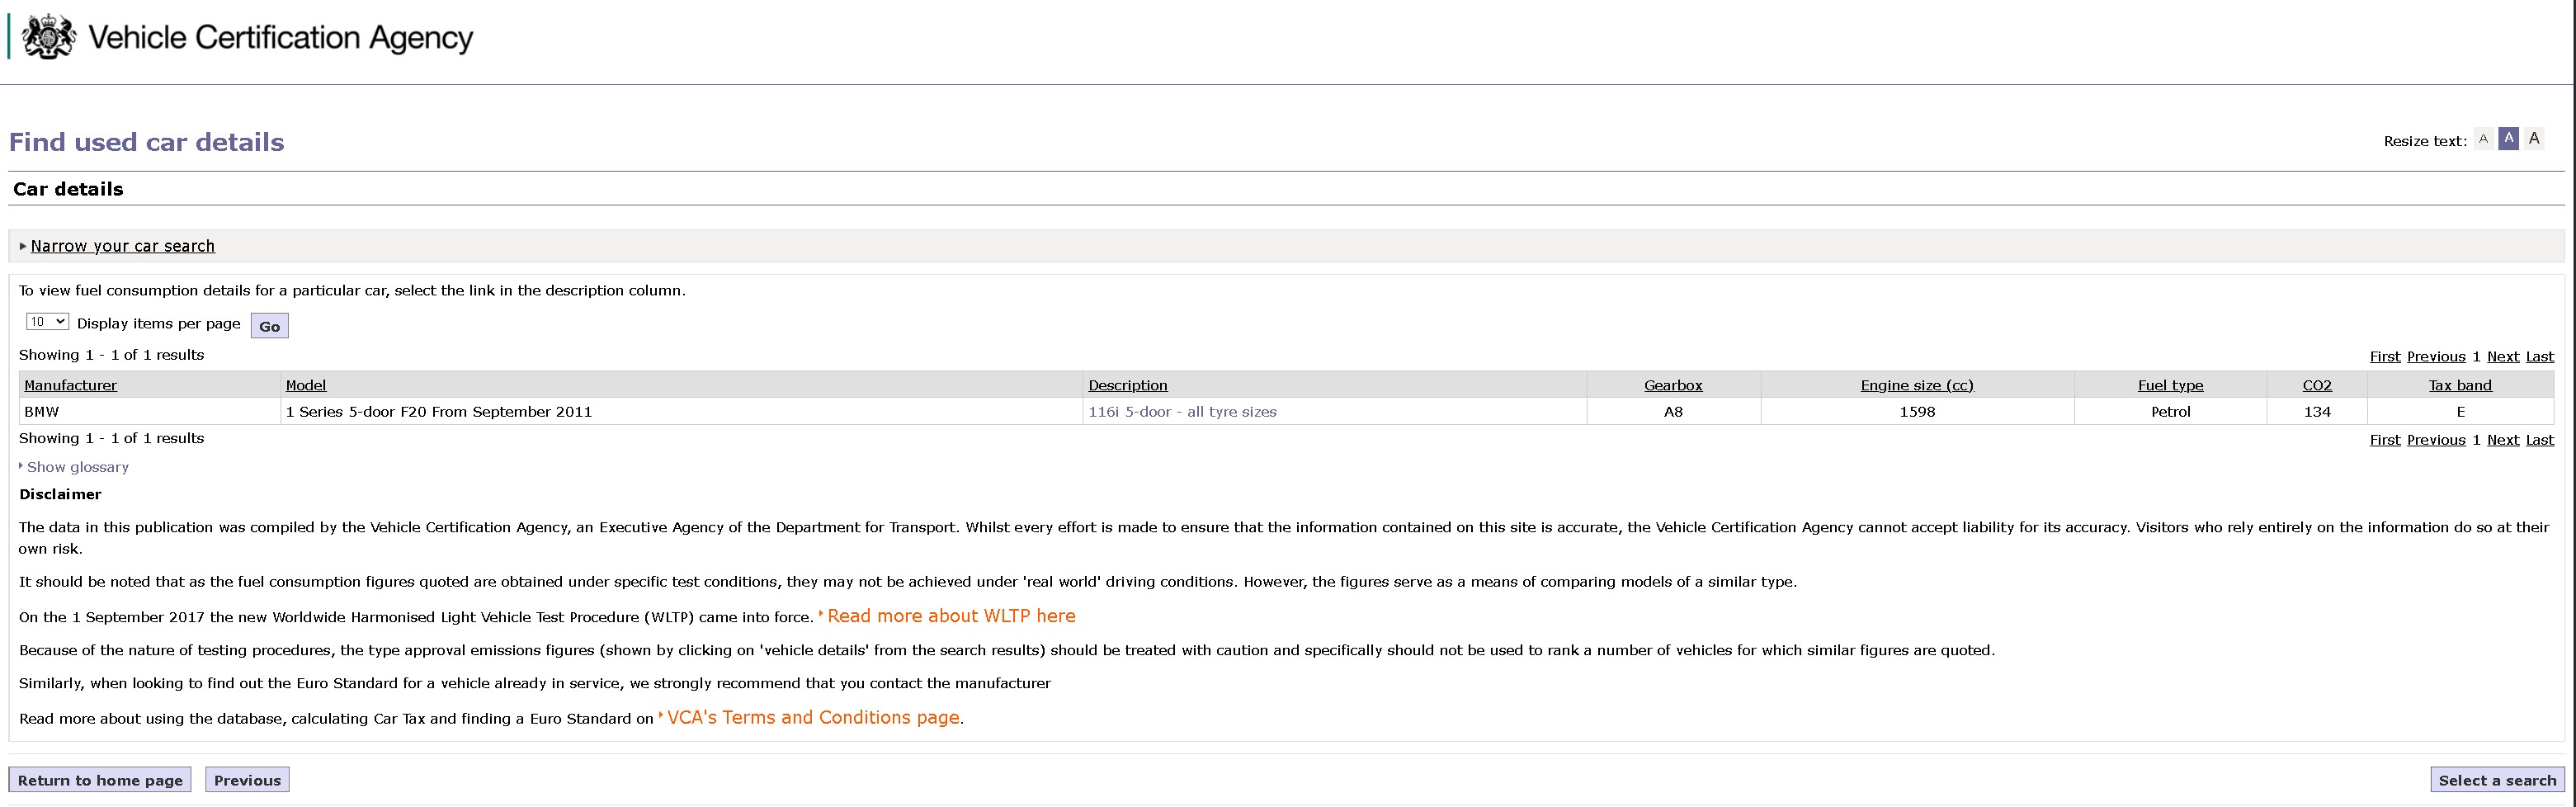Screen dimensions: 2576x807
Task: Sort results by Manufacturer column
Action: [x=70, y=385]
